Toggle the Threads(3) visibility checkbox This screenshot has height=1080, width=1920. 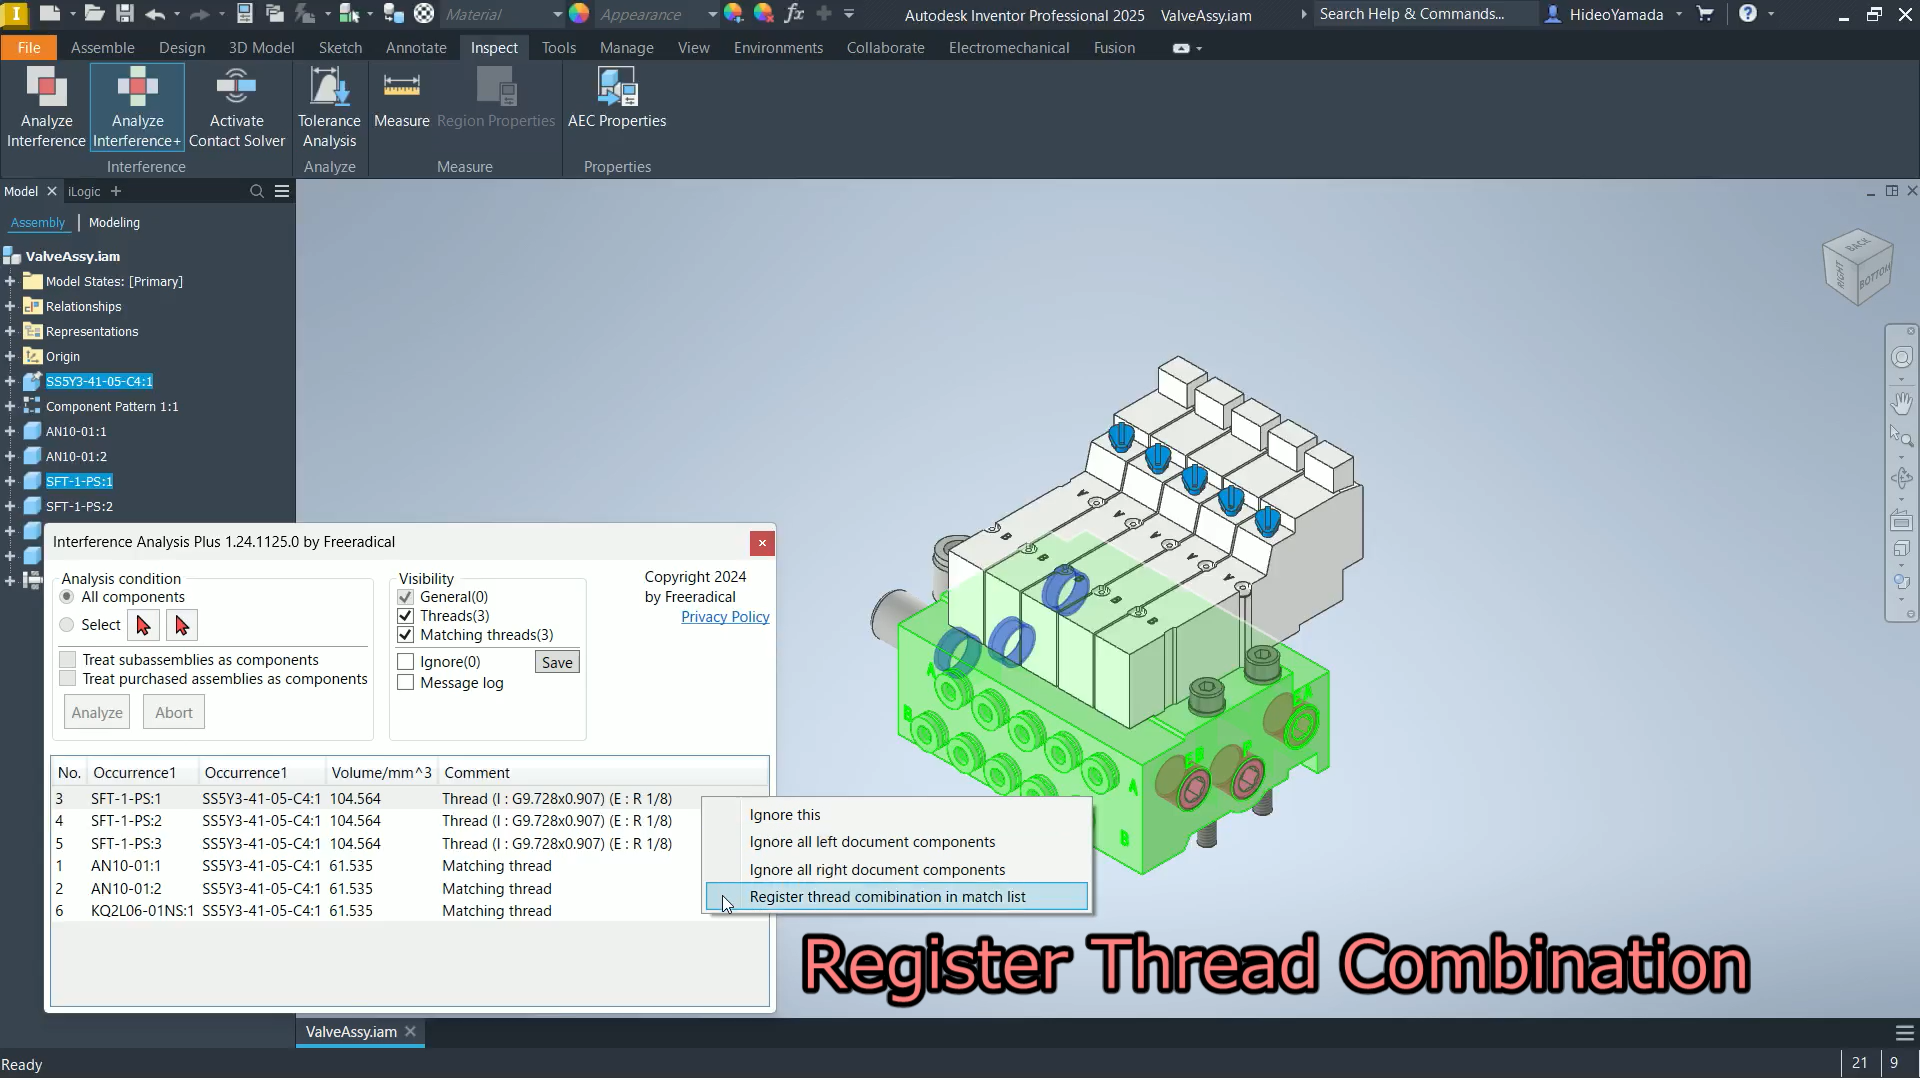(406, 616)
